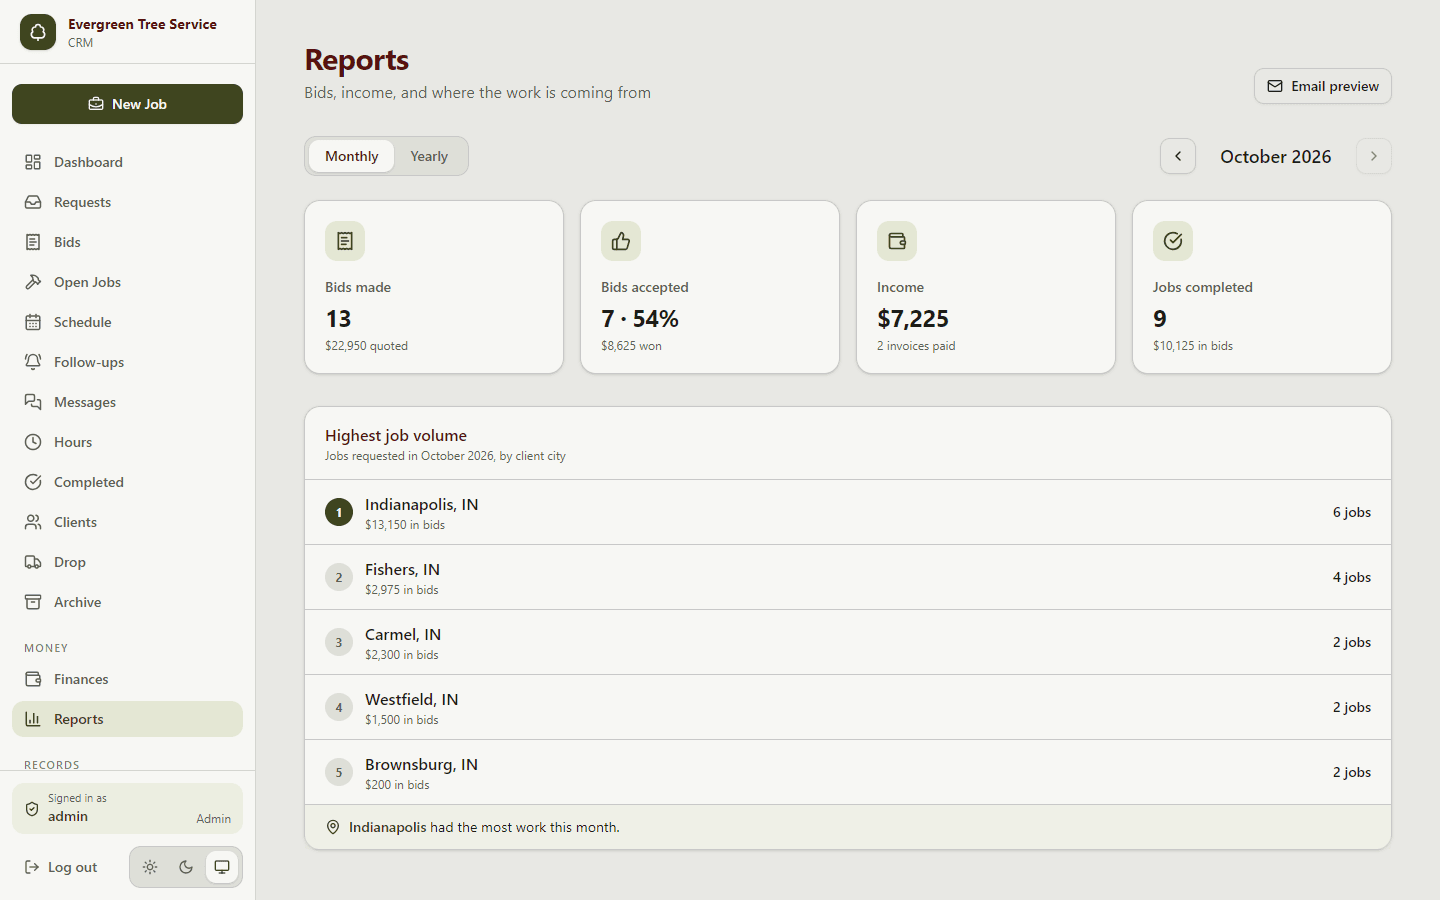1440x900 pixels.
Task: Click the 9 jobs completed value
Action: [x=1160, y=319]
